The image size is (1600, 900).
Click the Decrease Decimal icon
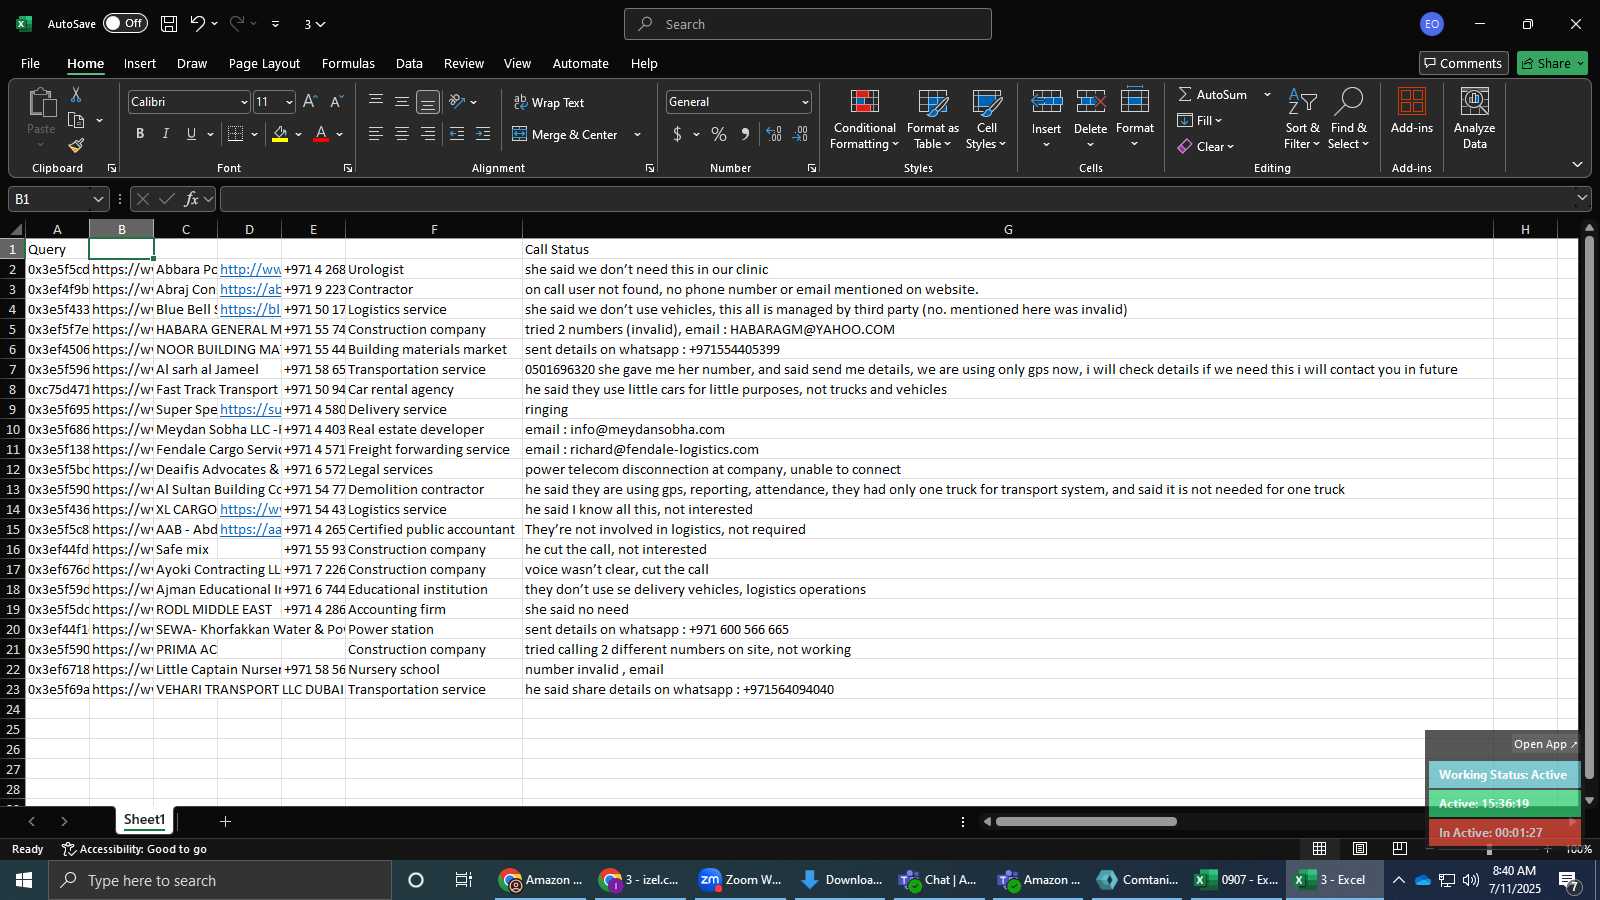click(x=800, y=134)
